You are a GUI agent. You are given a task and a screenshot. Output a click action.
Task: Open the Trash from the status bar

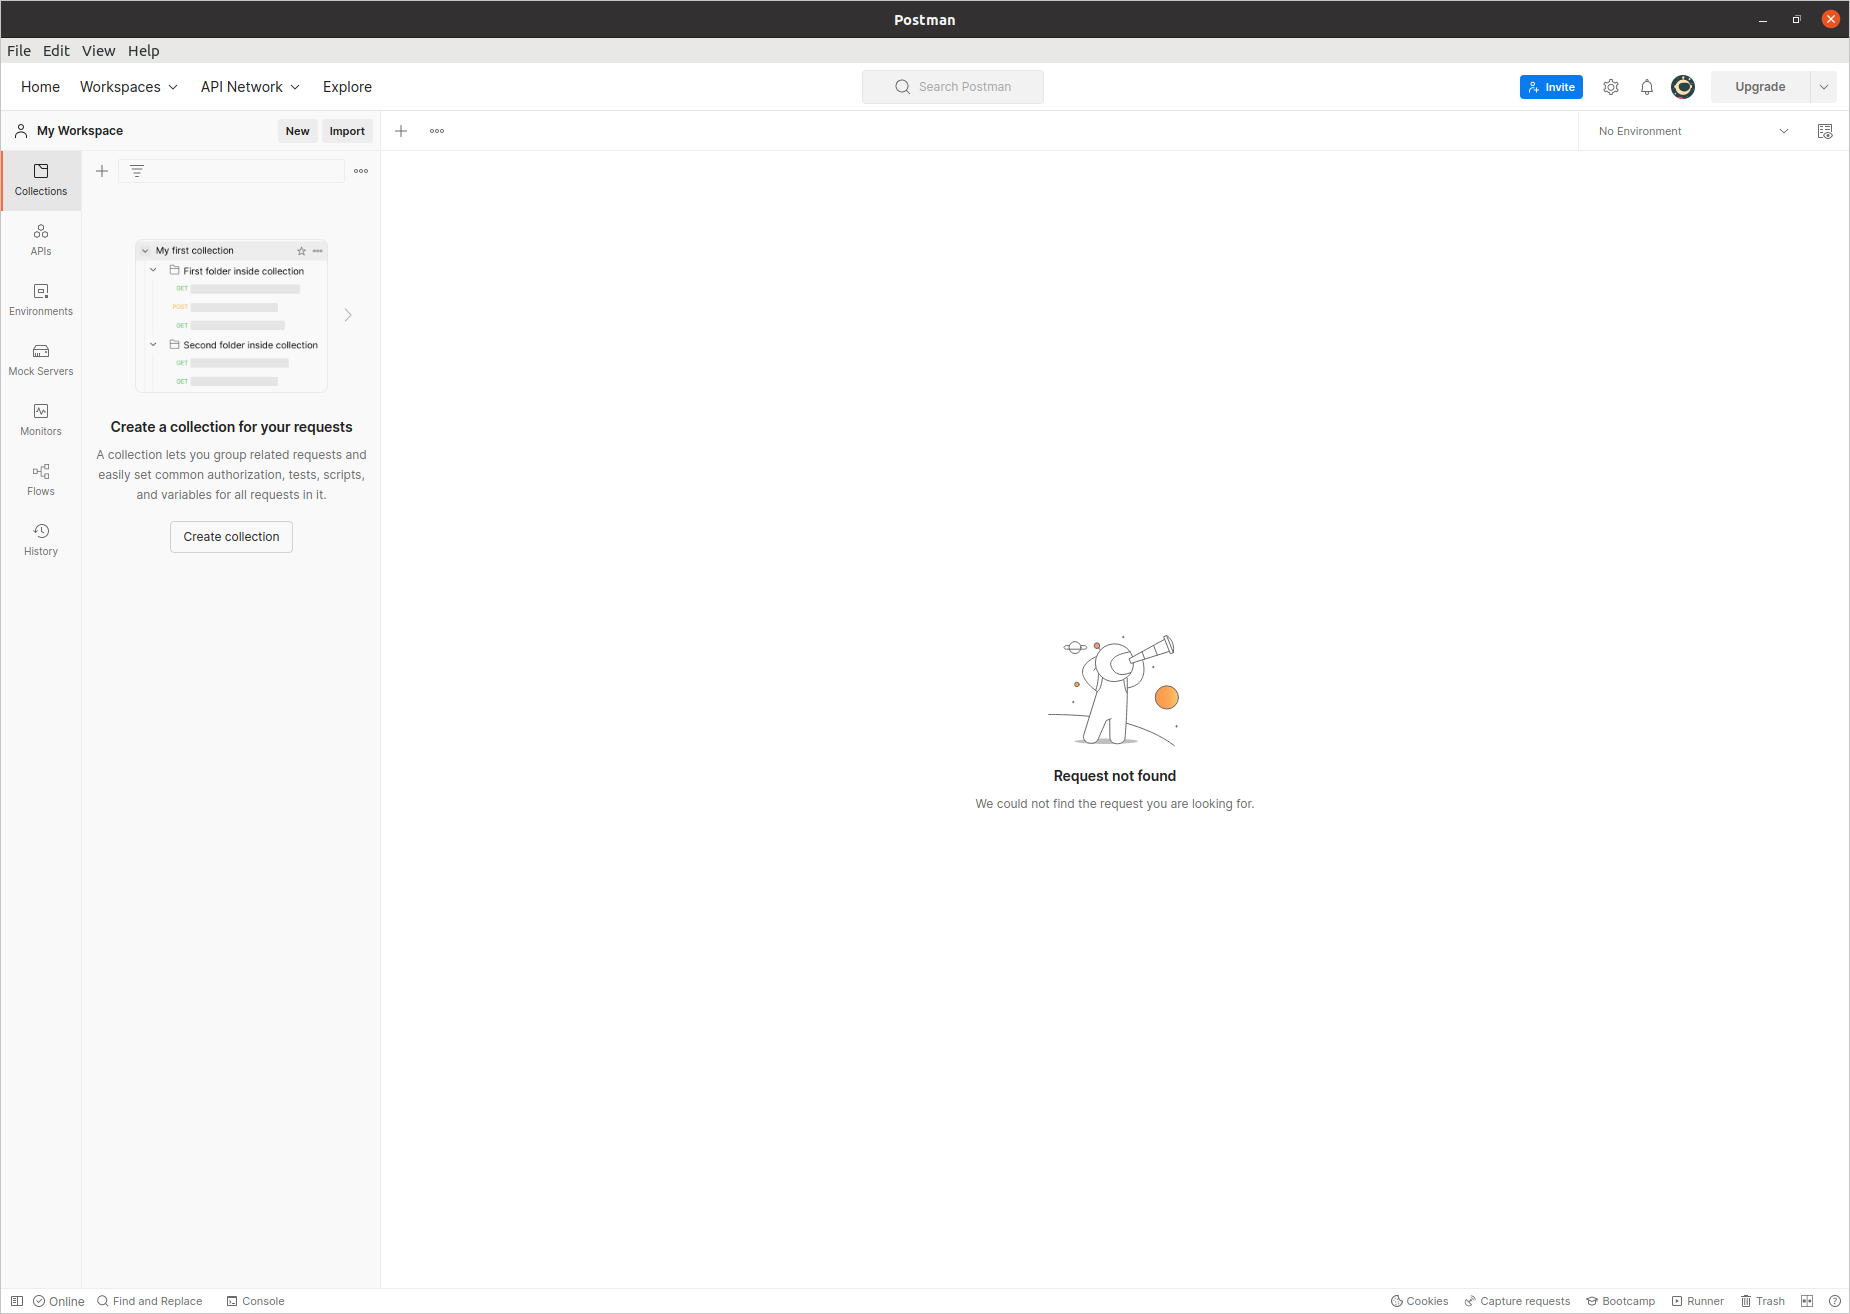(x=1763, y=1301)
